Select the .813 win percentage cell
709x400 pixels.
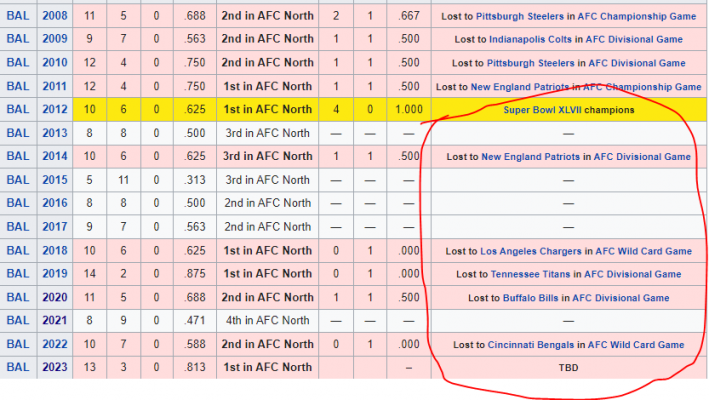tap(195, 367)
